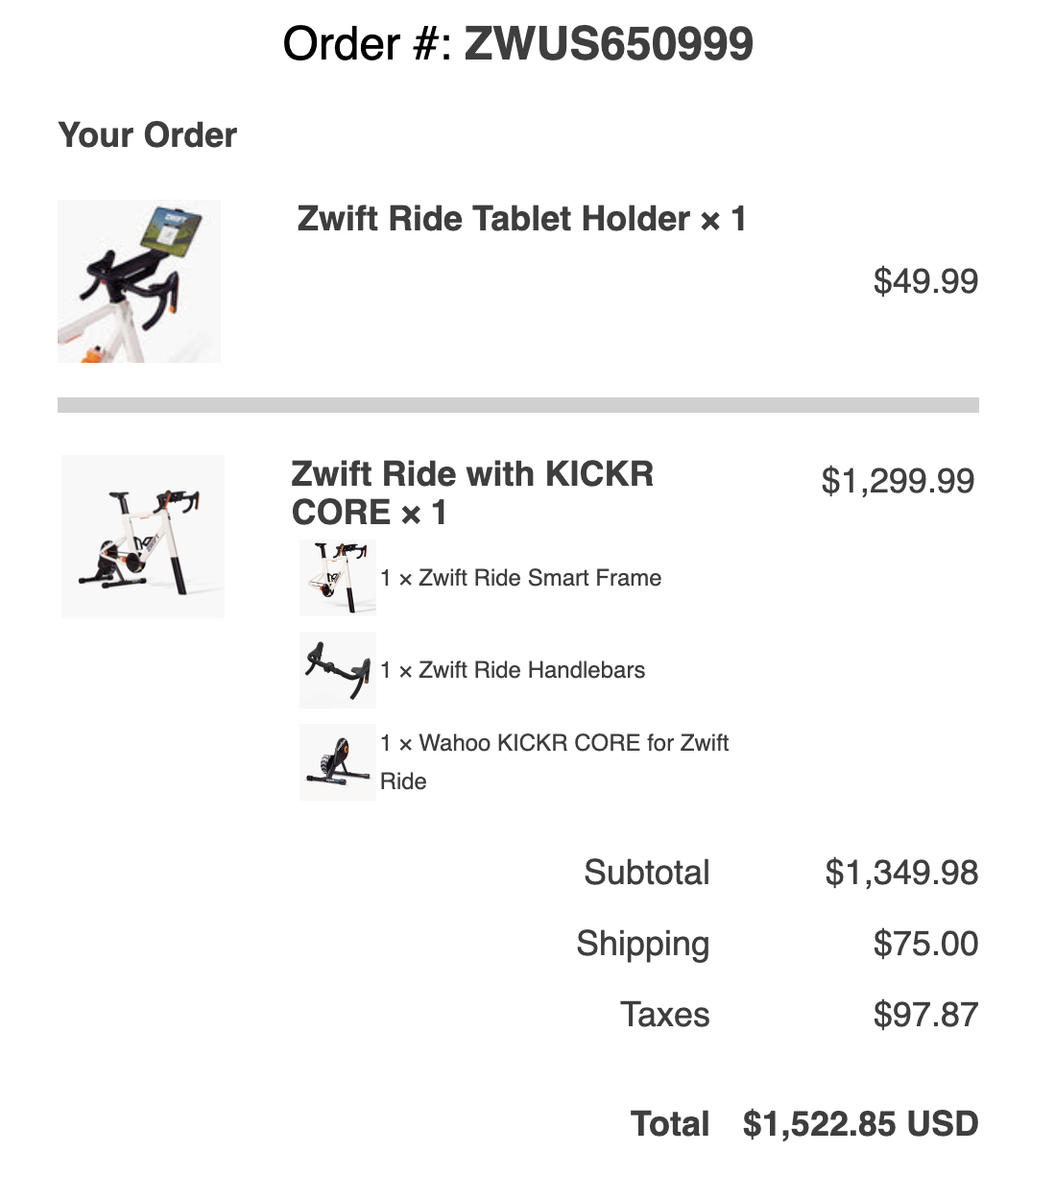1054x1200 pixels.
Task: Click the $1,299.99 bundle price
Action: tap(898, 481)
